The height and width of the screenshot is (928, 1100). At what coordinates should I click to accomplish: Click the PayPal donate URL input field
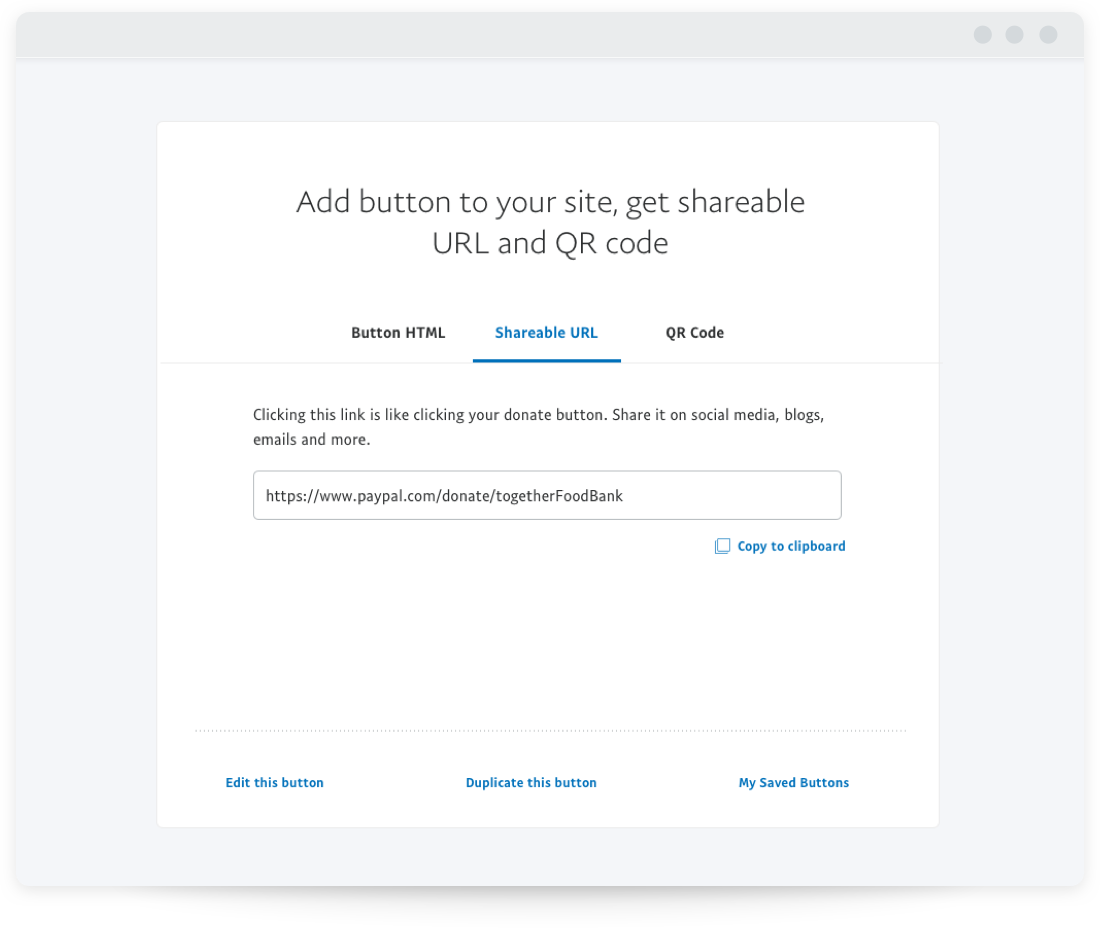[x=547, y=495]
